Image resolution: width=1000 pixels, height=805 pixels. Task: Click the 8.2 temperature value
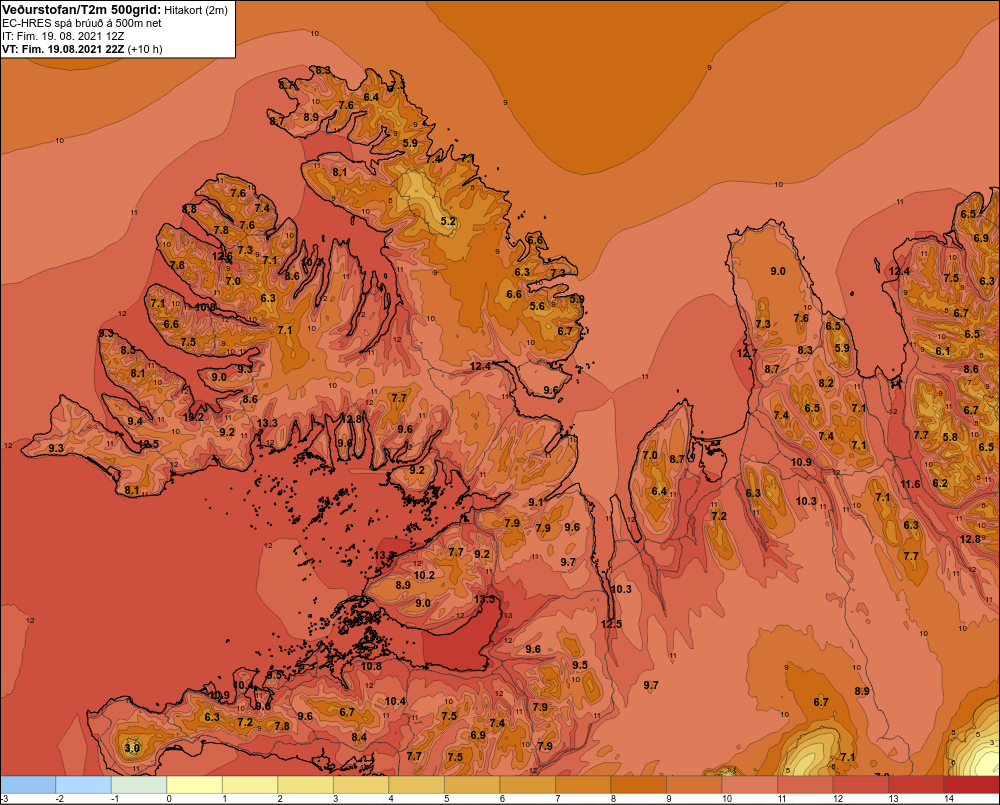[x=826, y=383]
